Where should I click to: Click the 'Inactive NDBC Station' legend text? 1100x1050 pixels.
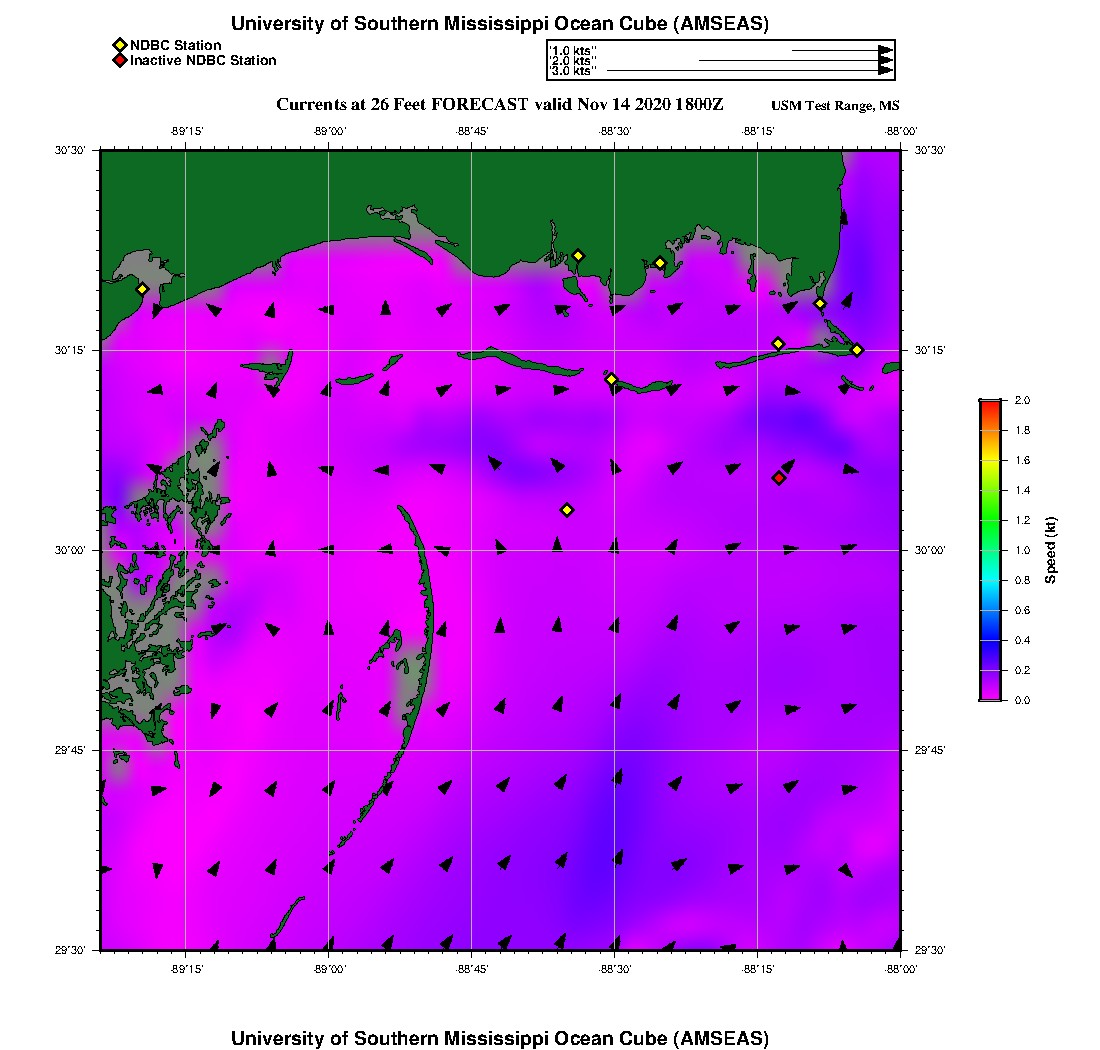coord(203,61)
